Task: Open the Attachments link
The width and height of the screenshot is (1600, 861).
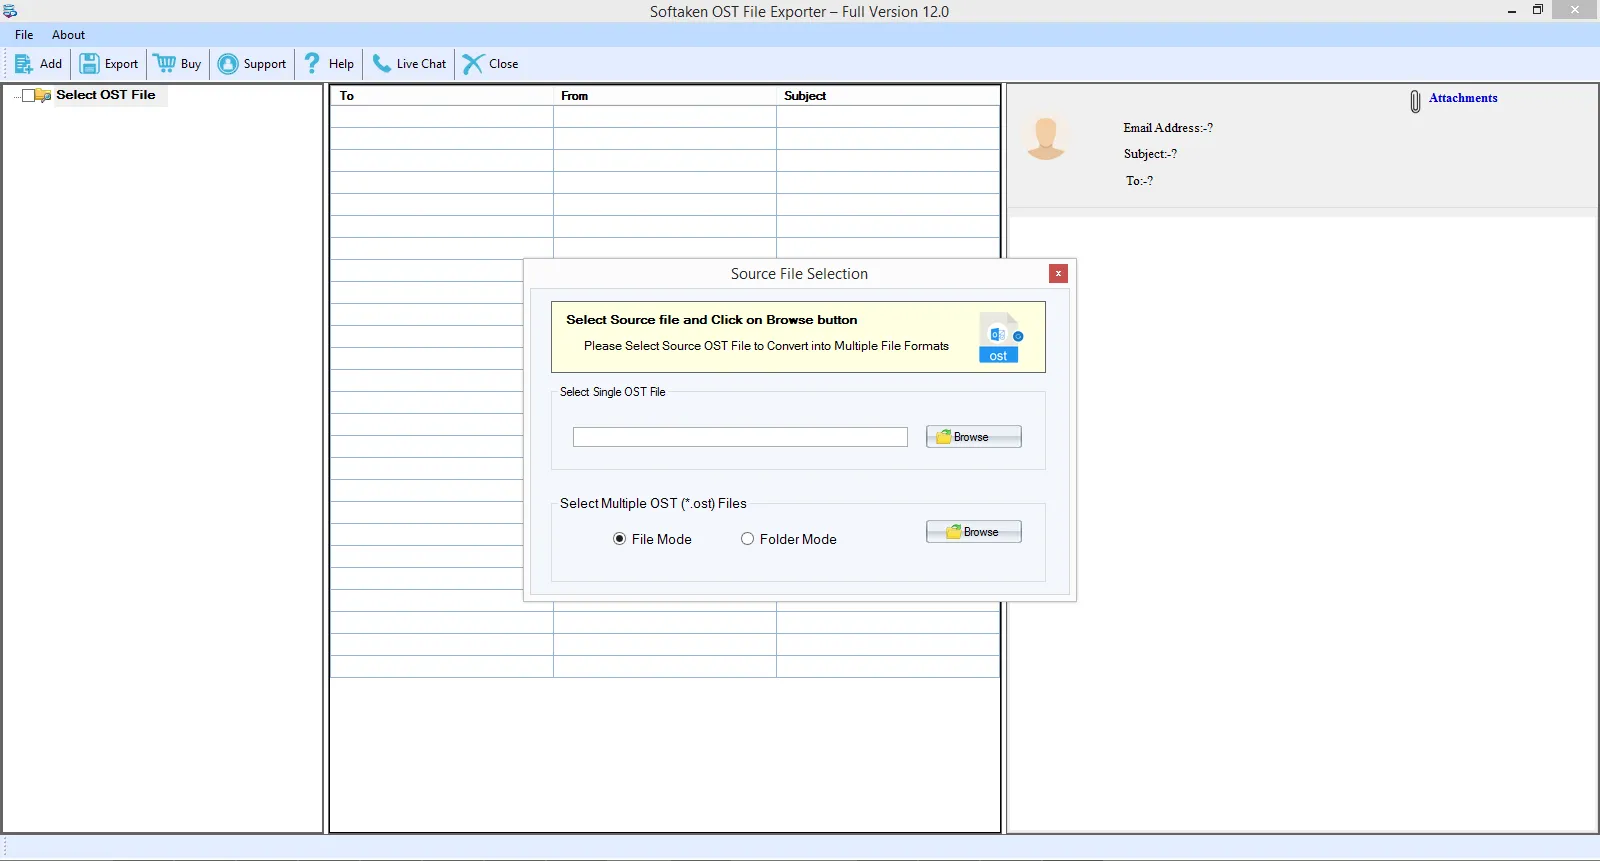Action: (1463, 98)
